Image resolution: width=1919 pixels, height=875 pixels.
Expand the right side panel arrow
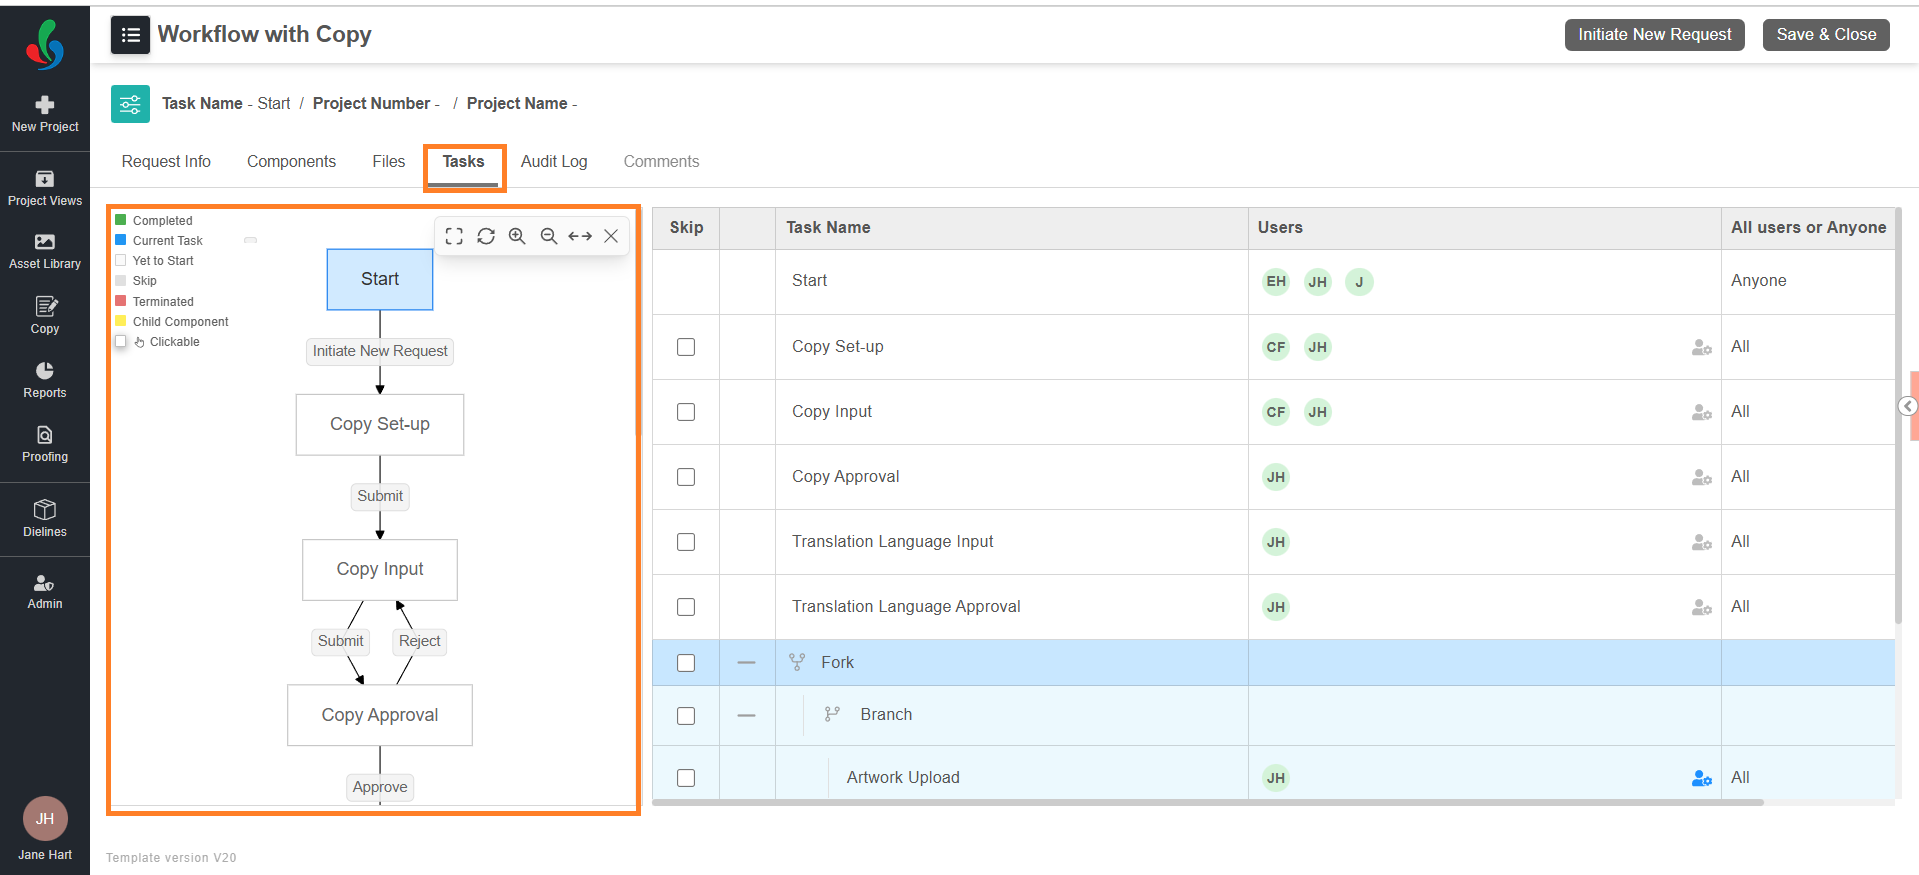(x=1908, y=406)
